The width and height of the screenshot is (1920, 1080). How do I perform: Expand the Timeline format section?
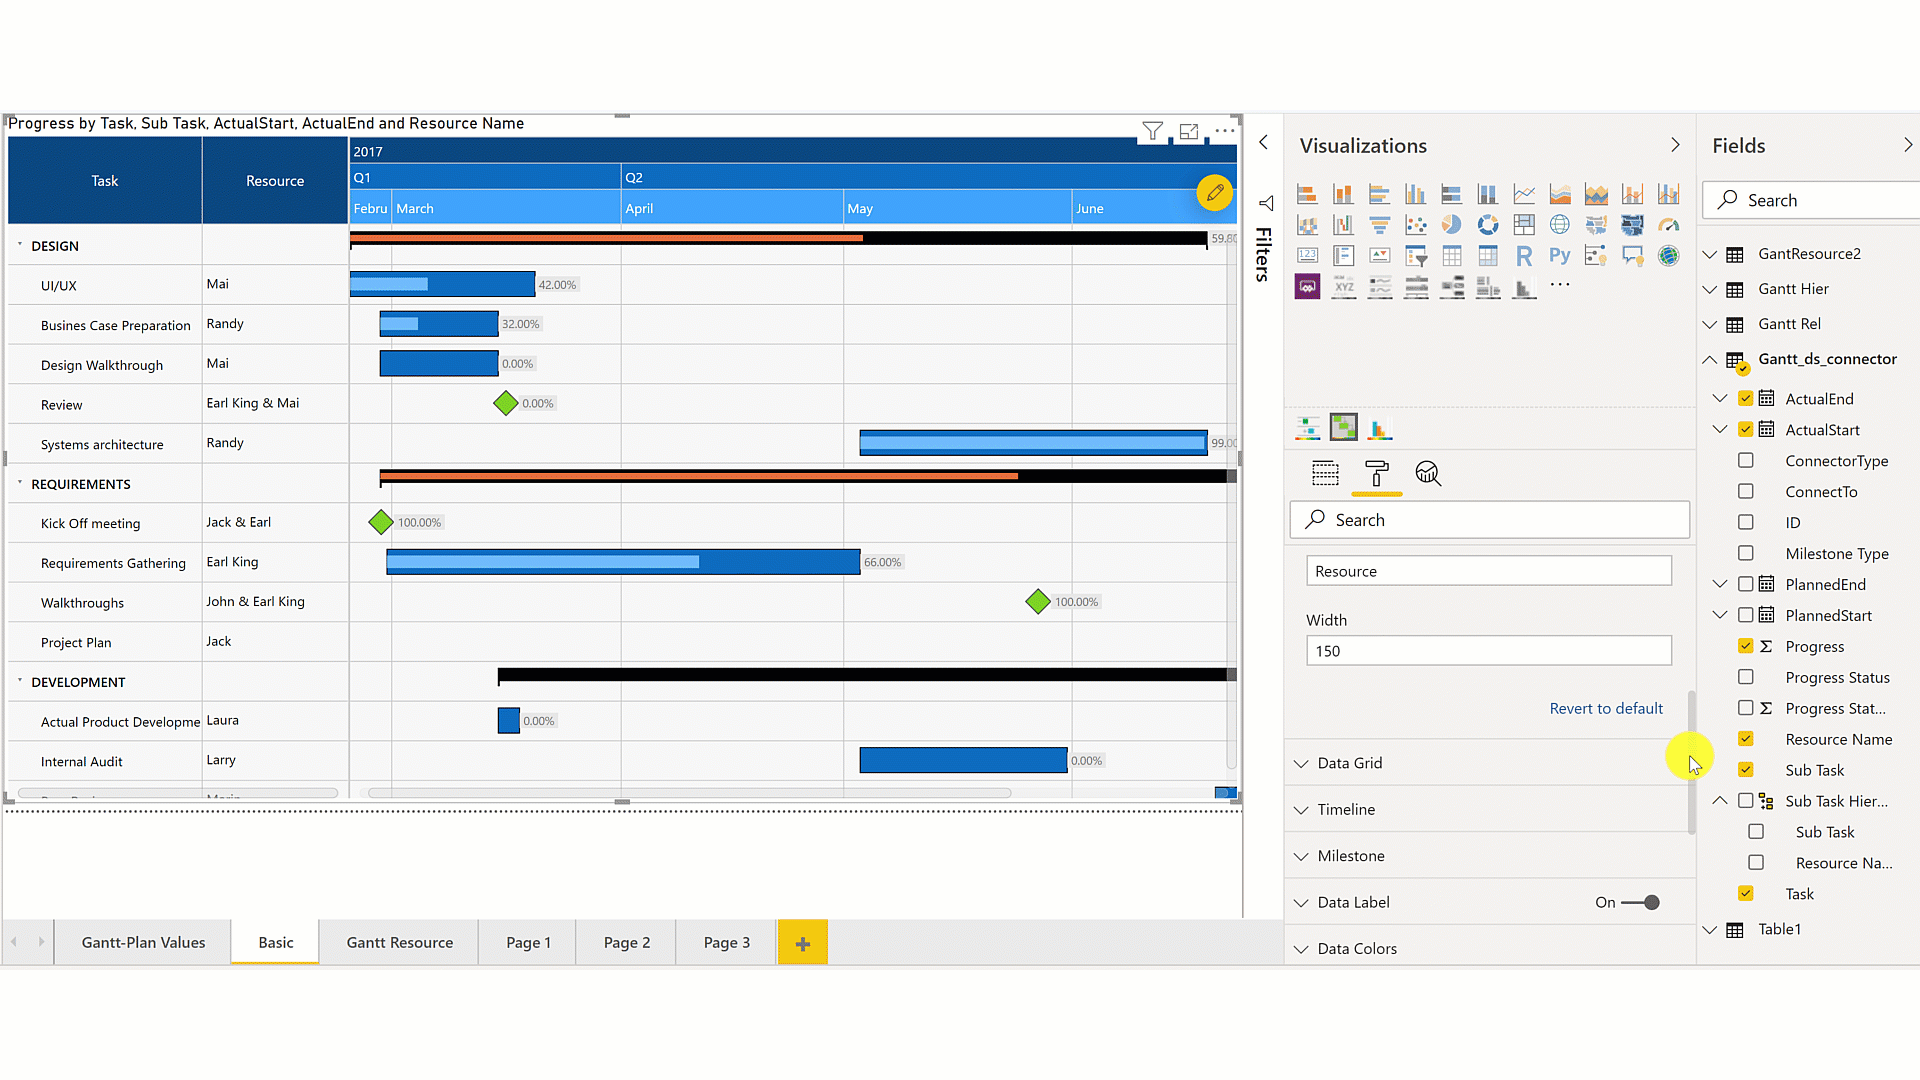click(x=1346, y=809)
